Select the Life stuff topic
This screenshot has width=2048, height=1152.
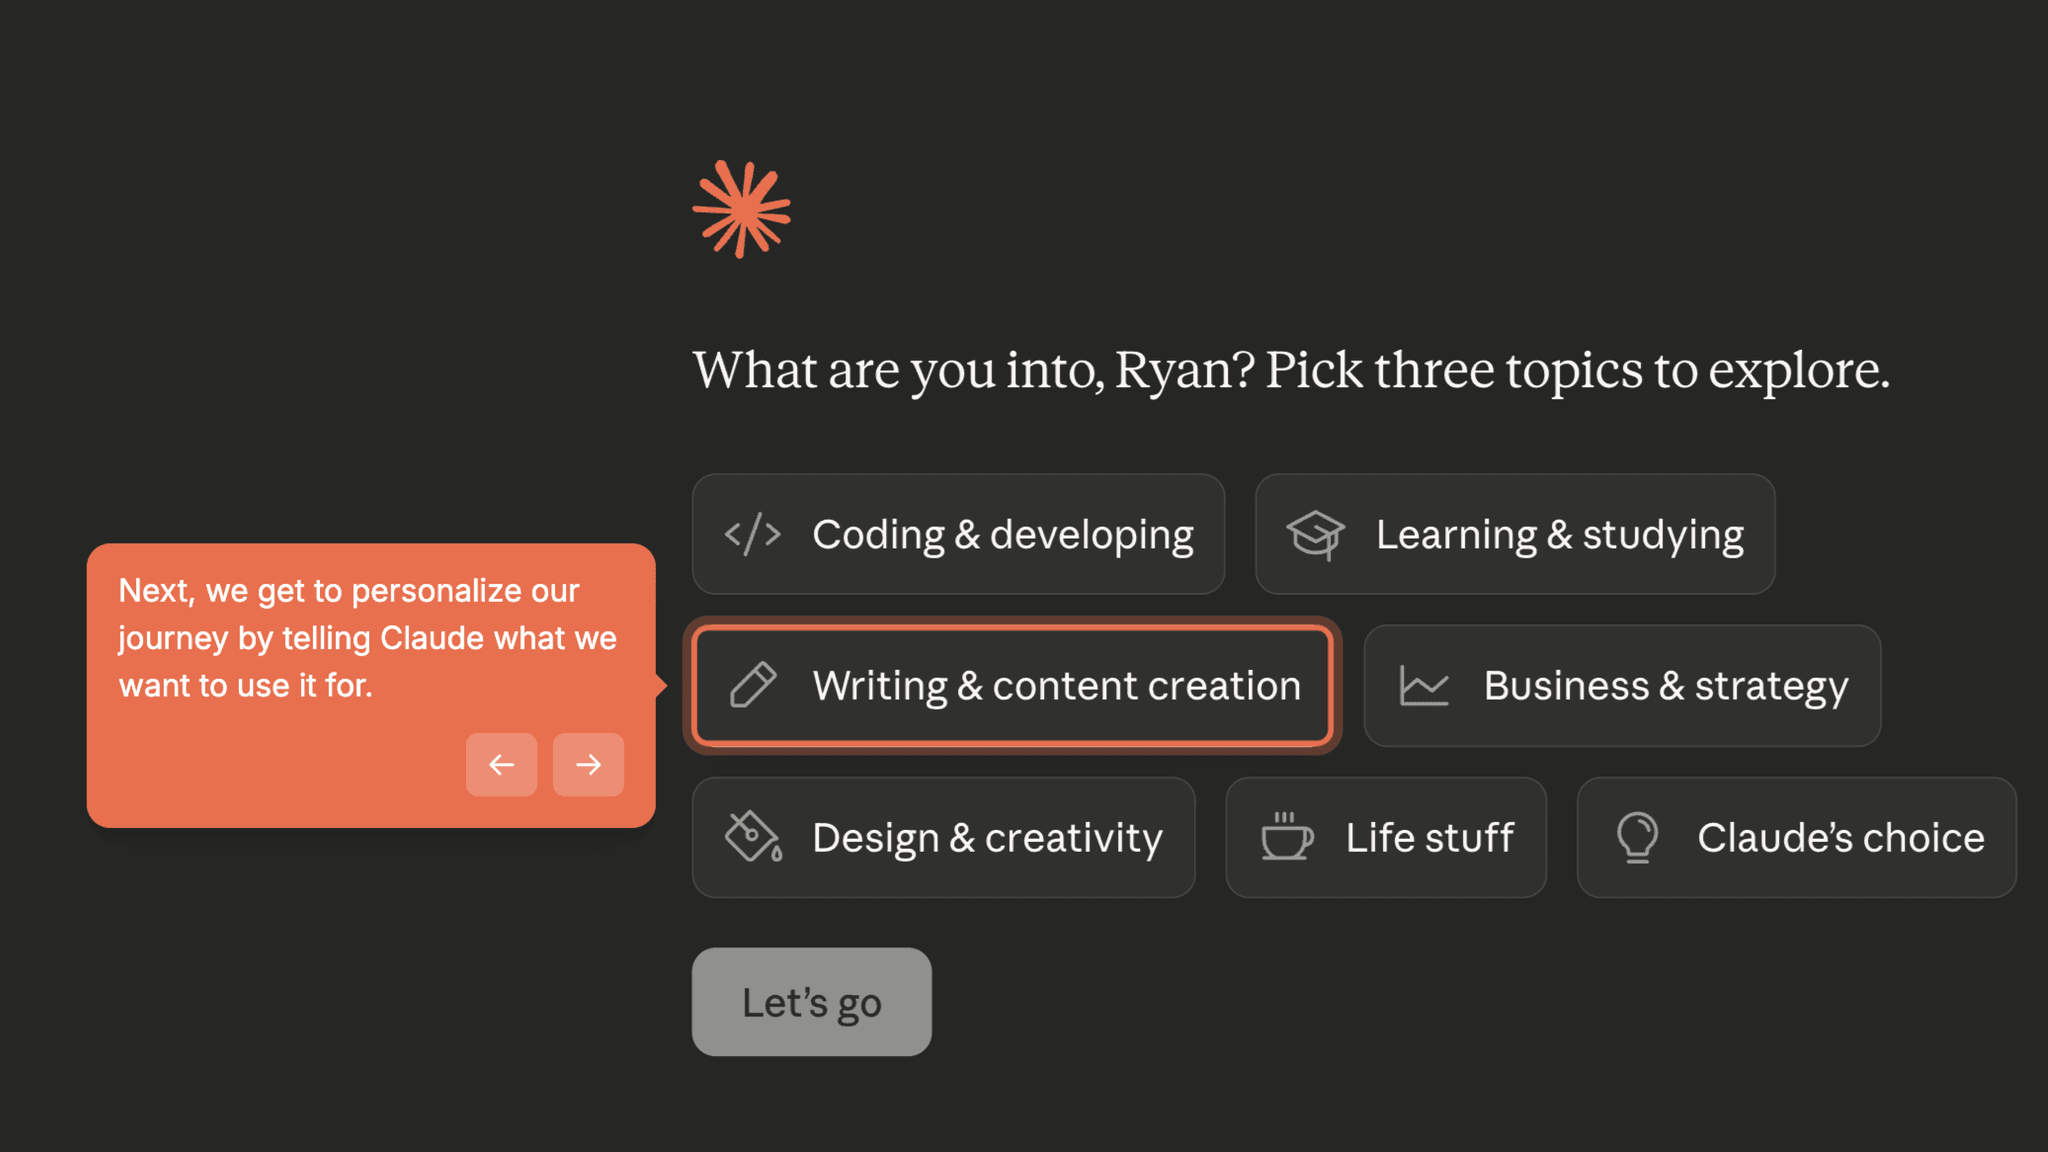click(1386, 837)
